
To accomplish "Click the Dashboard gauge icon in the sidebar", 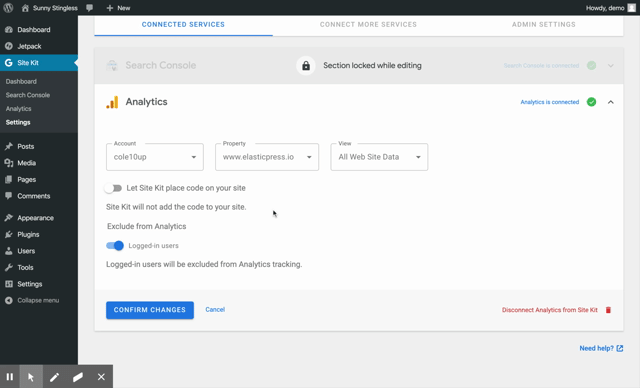I will click(9, 30).
